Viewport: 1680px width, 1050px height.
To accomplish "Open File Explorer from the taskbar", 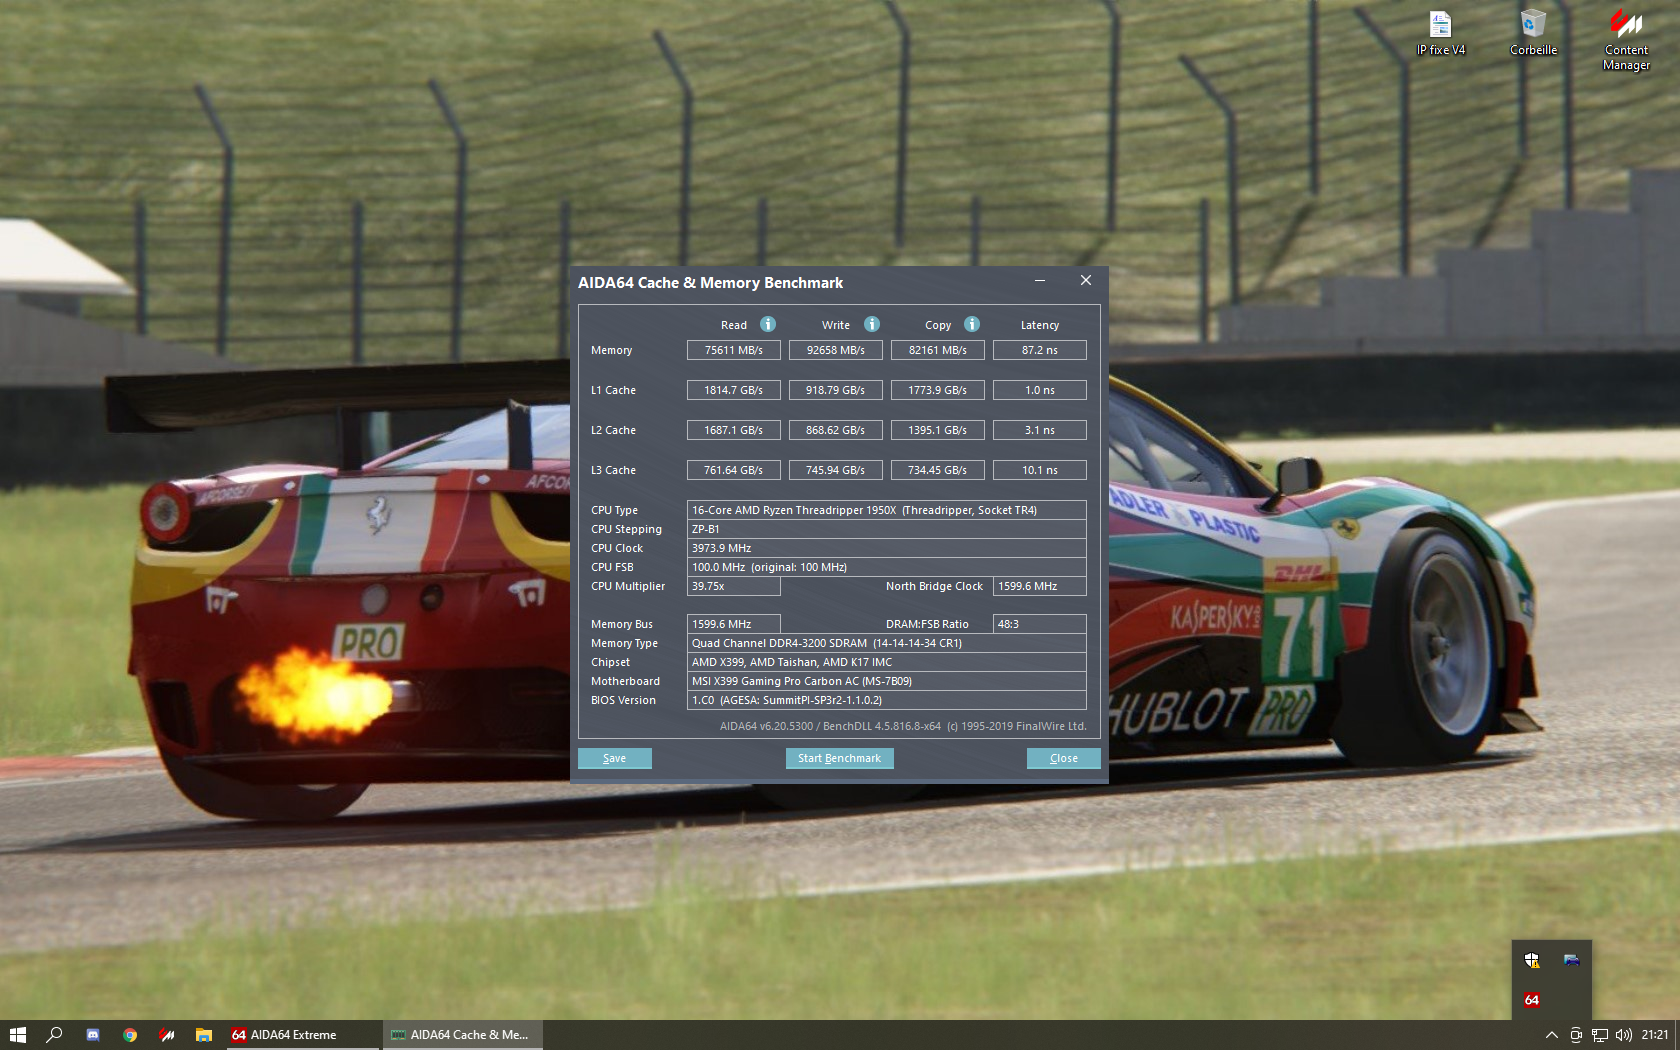I will tap(204, 1035).
